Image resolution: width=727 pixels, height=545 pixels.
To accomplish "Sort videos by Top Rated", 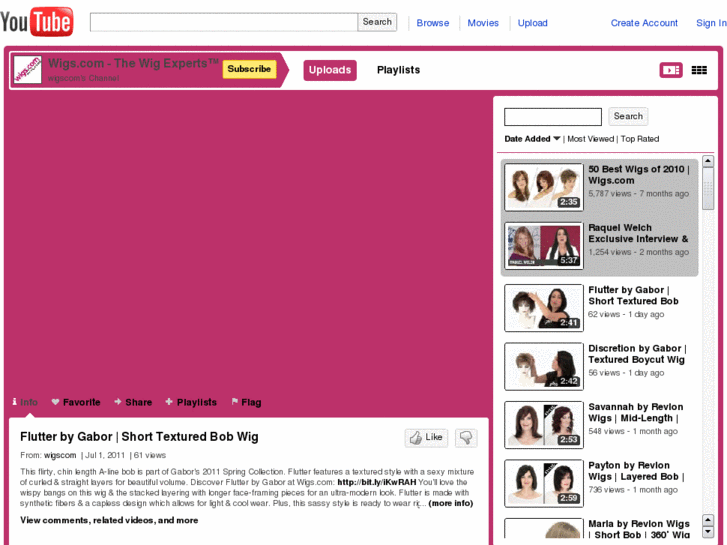I will [x=640, y=139].
